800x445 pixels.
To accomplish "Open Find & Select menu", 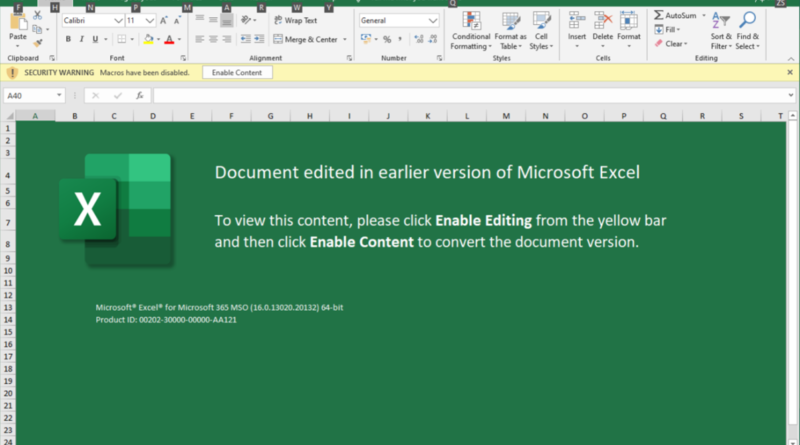I will click(x=747, y=31).
